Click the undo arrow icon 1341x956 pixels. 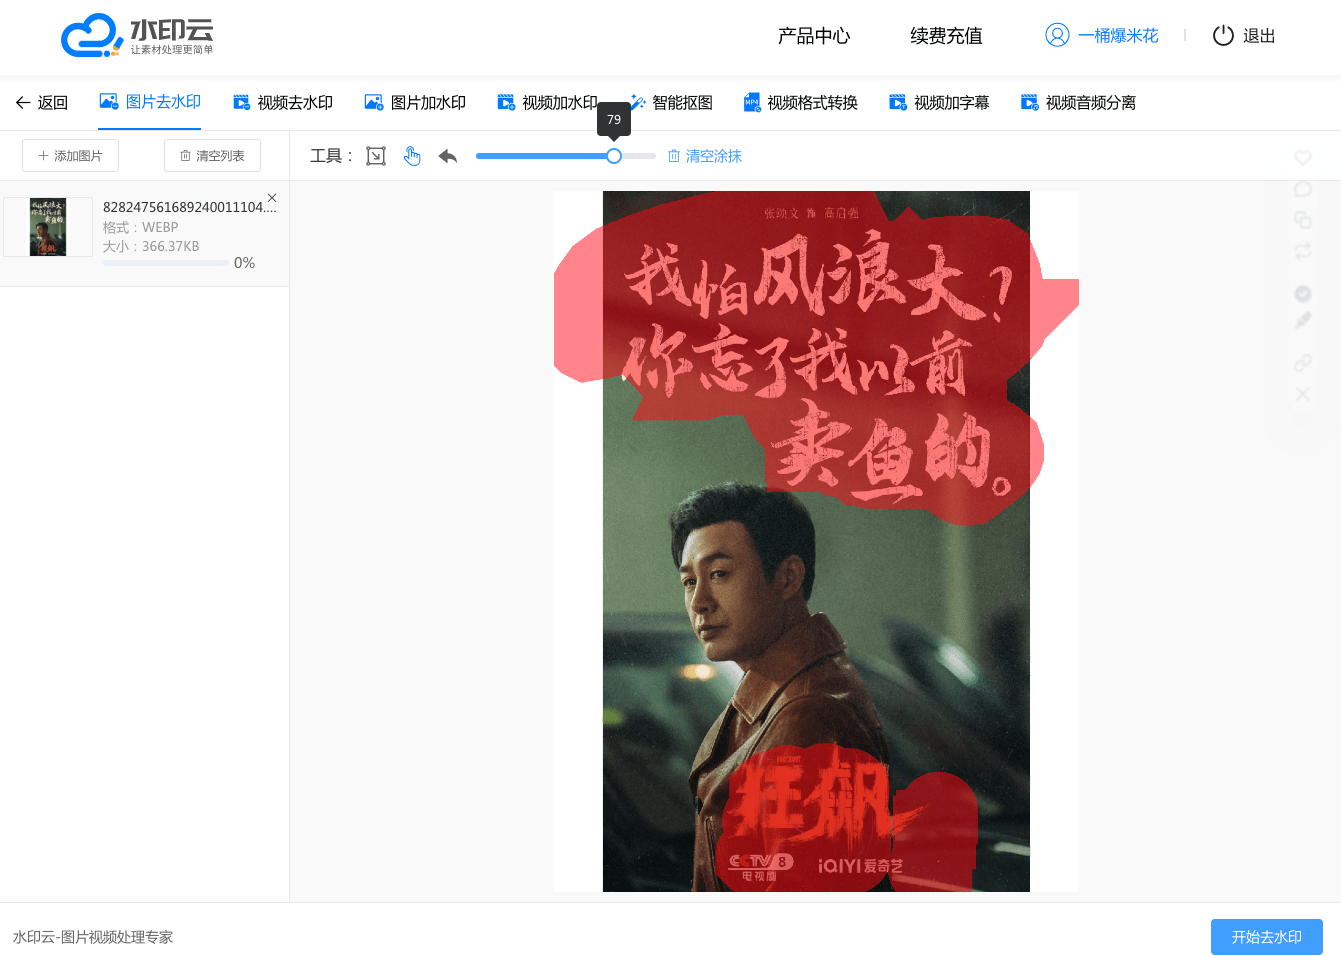coord(448,156)
